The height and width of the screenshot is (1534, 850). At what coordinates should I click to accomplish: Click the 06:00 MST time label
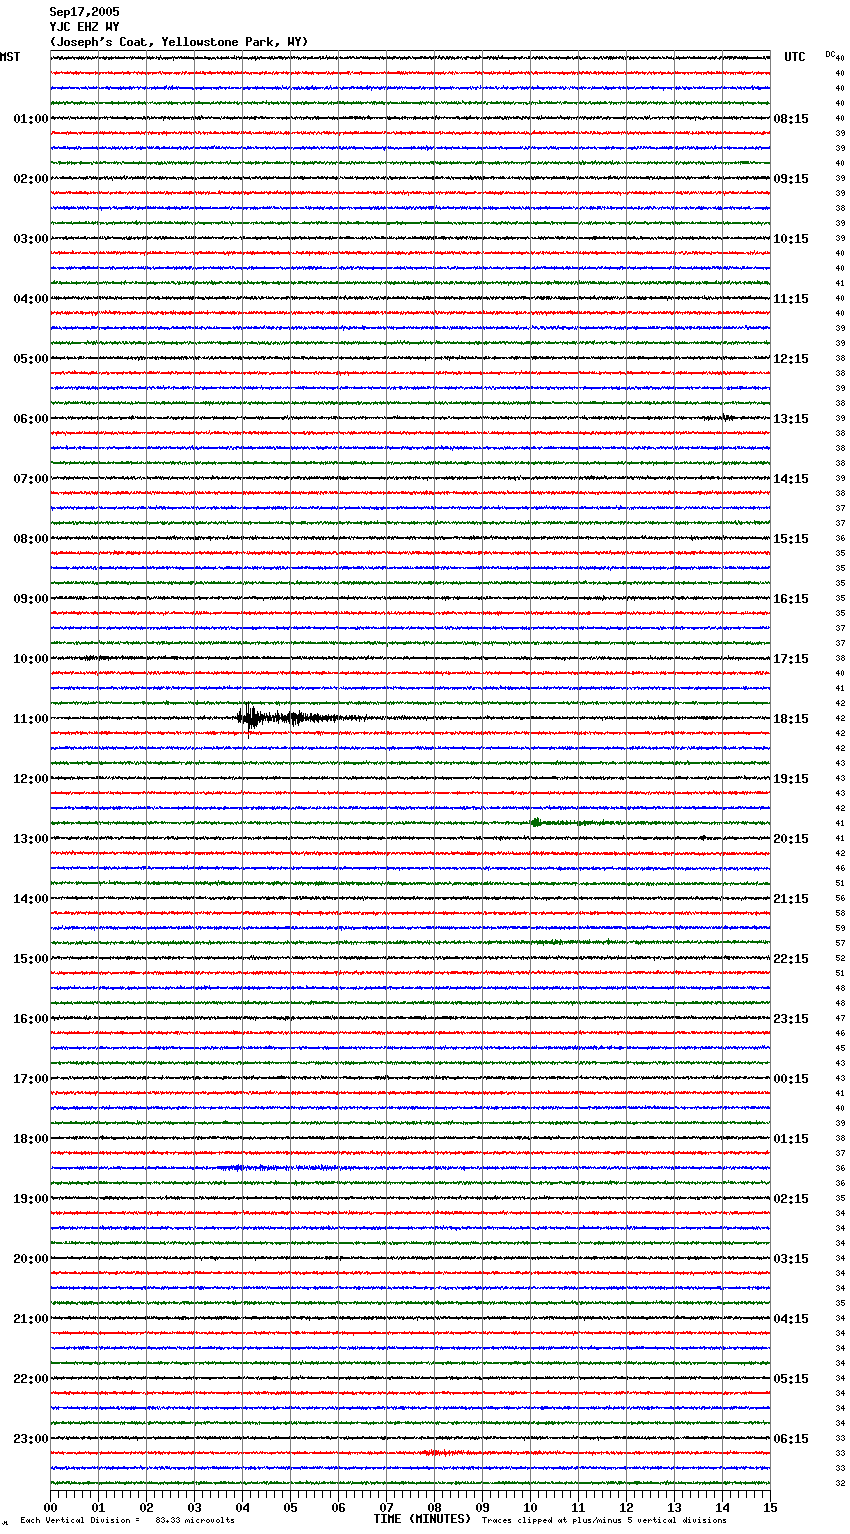click(31, 419)
